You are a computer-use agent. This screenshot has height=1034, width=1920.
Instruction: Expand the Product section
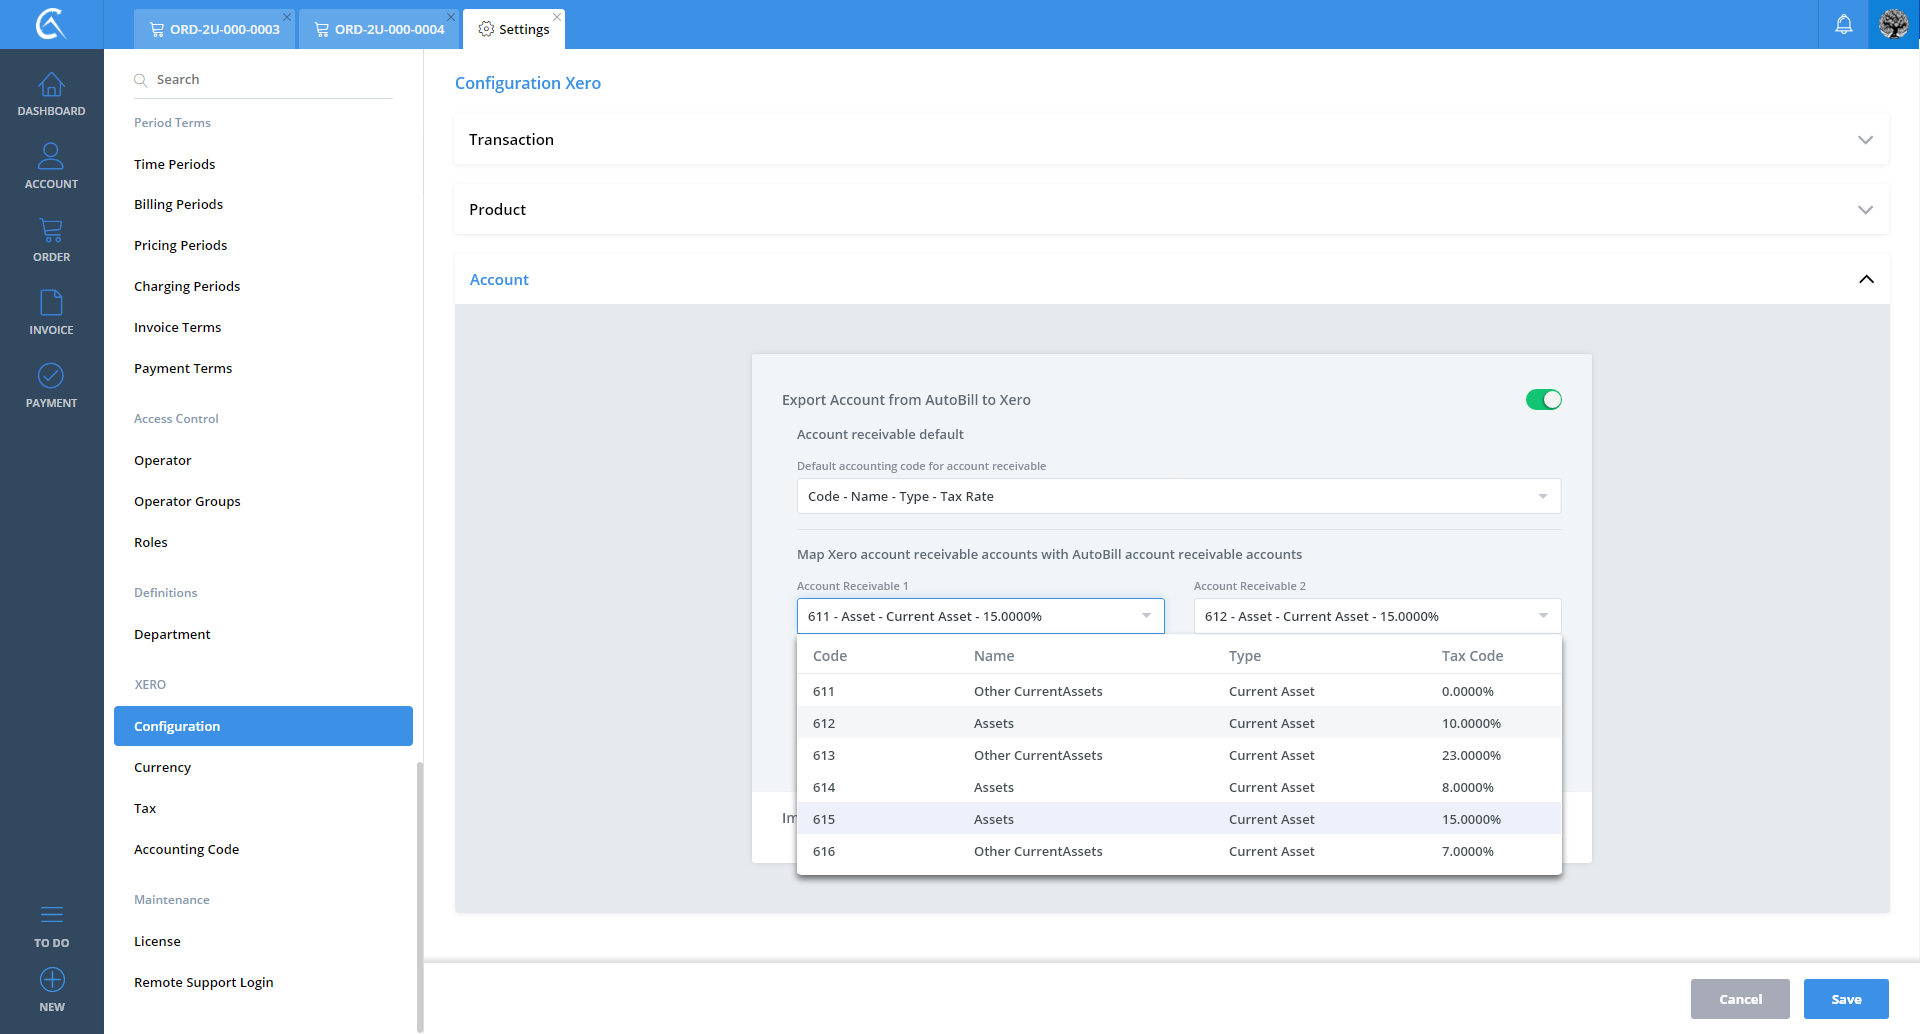[x=1865, y=210]
